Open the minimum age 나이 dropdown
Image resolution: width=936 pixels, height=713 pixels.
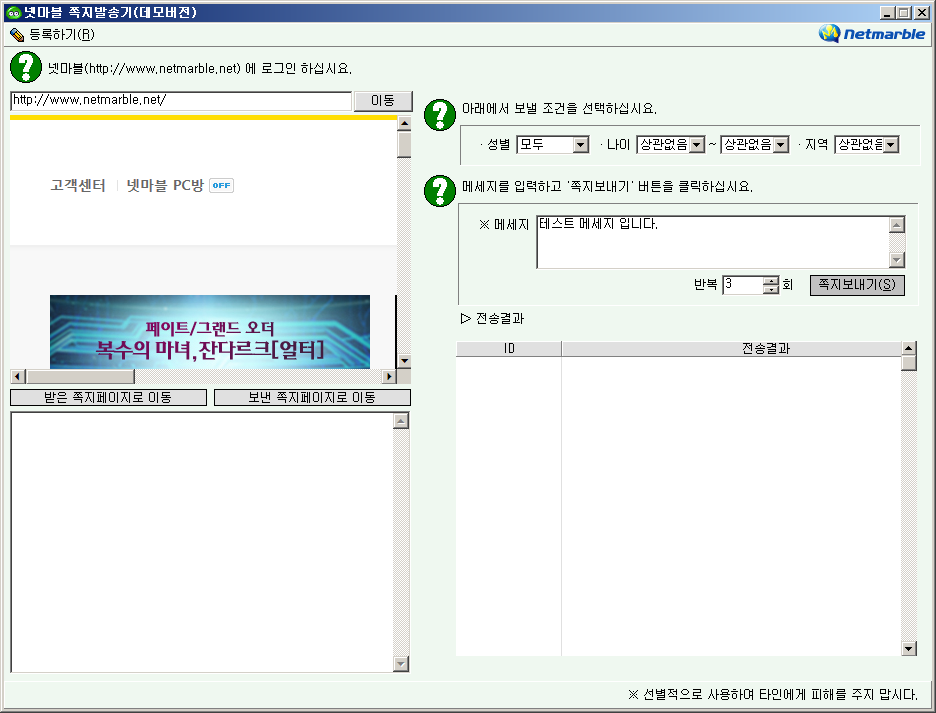tap(697, 145)
